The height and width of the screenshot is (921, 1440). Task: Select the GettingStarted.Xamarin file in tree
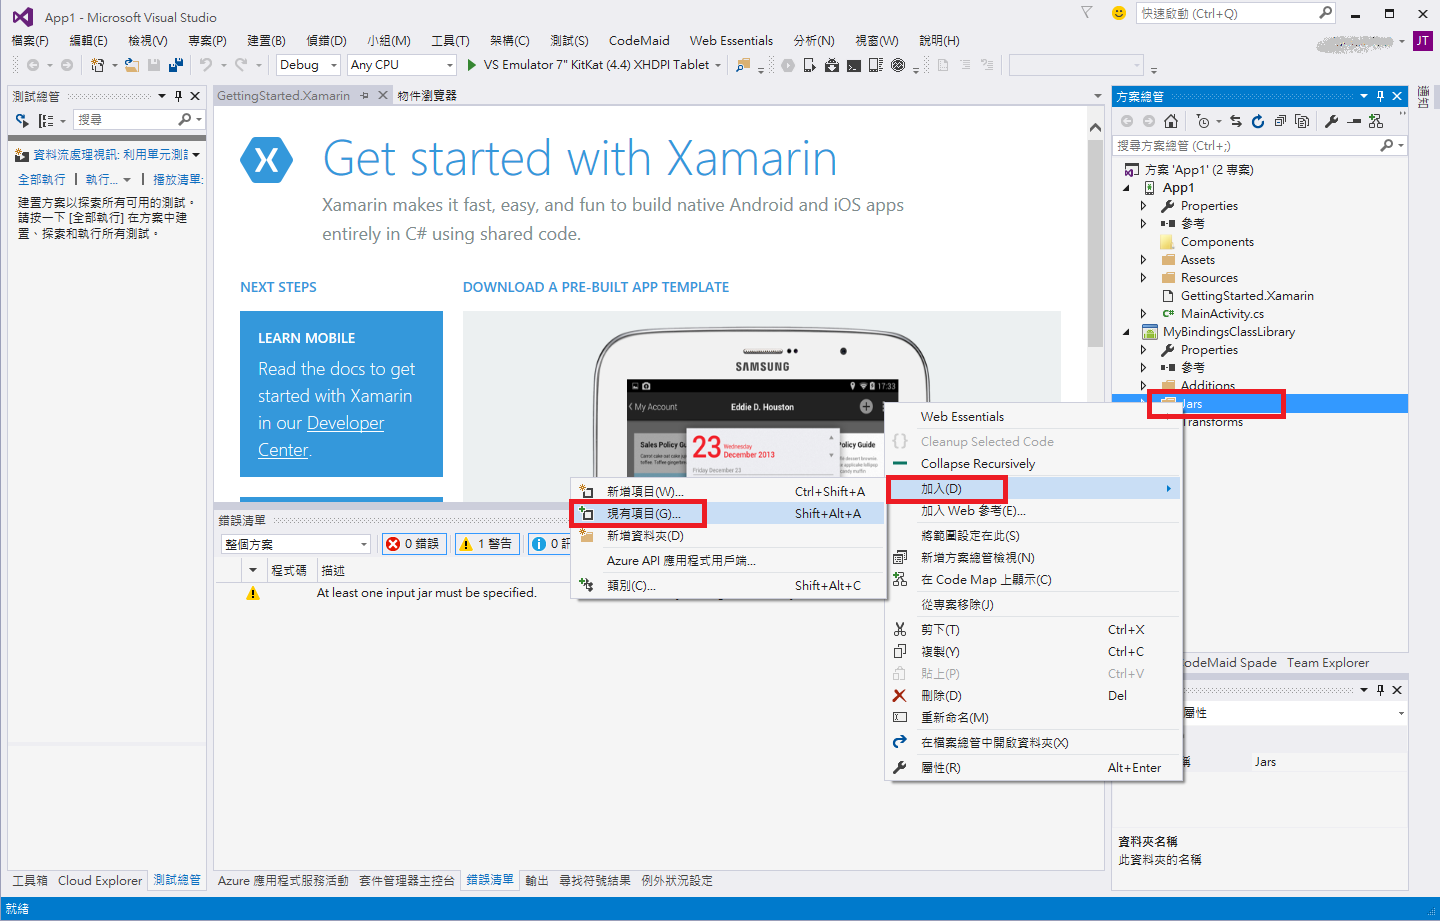tap(1247, 296)
